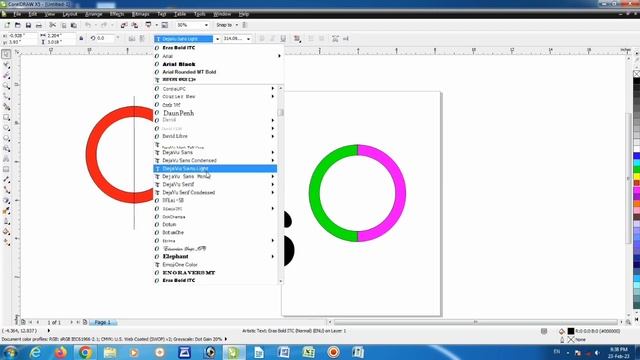Choose ENGRAVERS MT font
The image size is (640, 360).
tap(189, 273)
